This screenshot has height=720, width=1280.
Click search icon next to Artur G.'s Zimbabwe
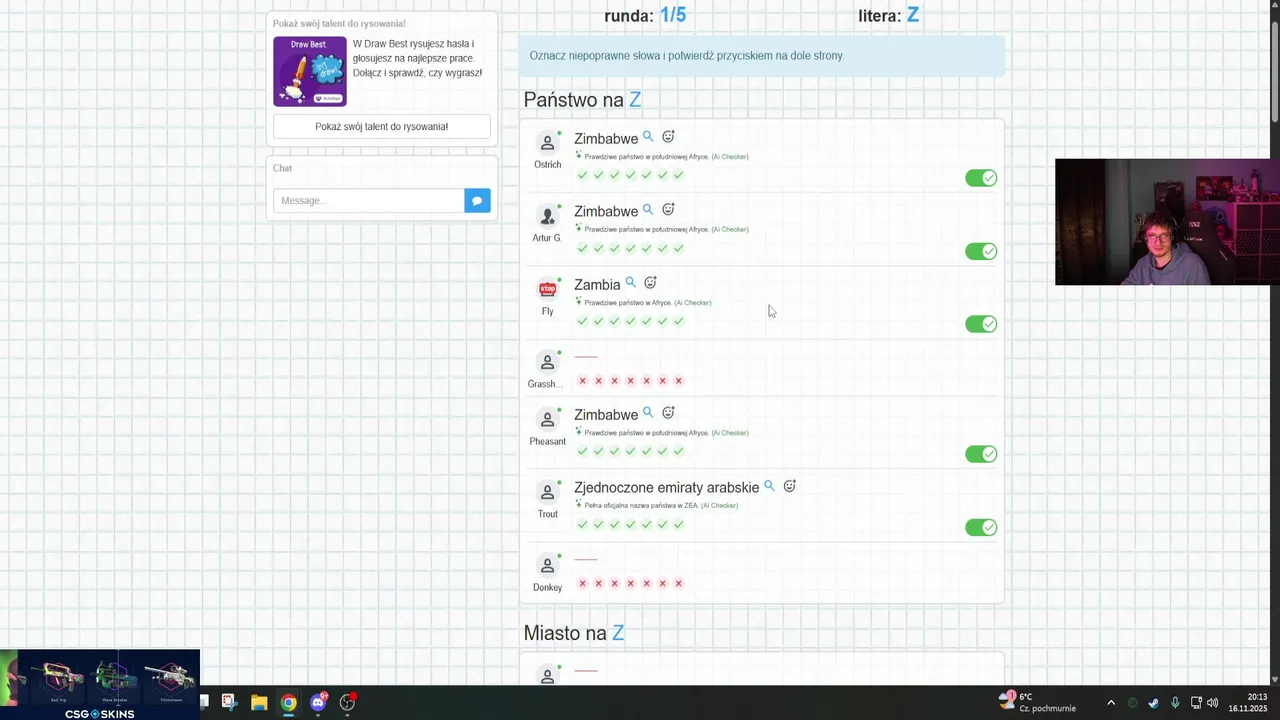click(648, 210)
